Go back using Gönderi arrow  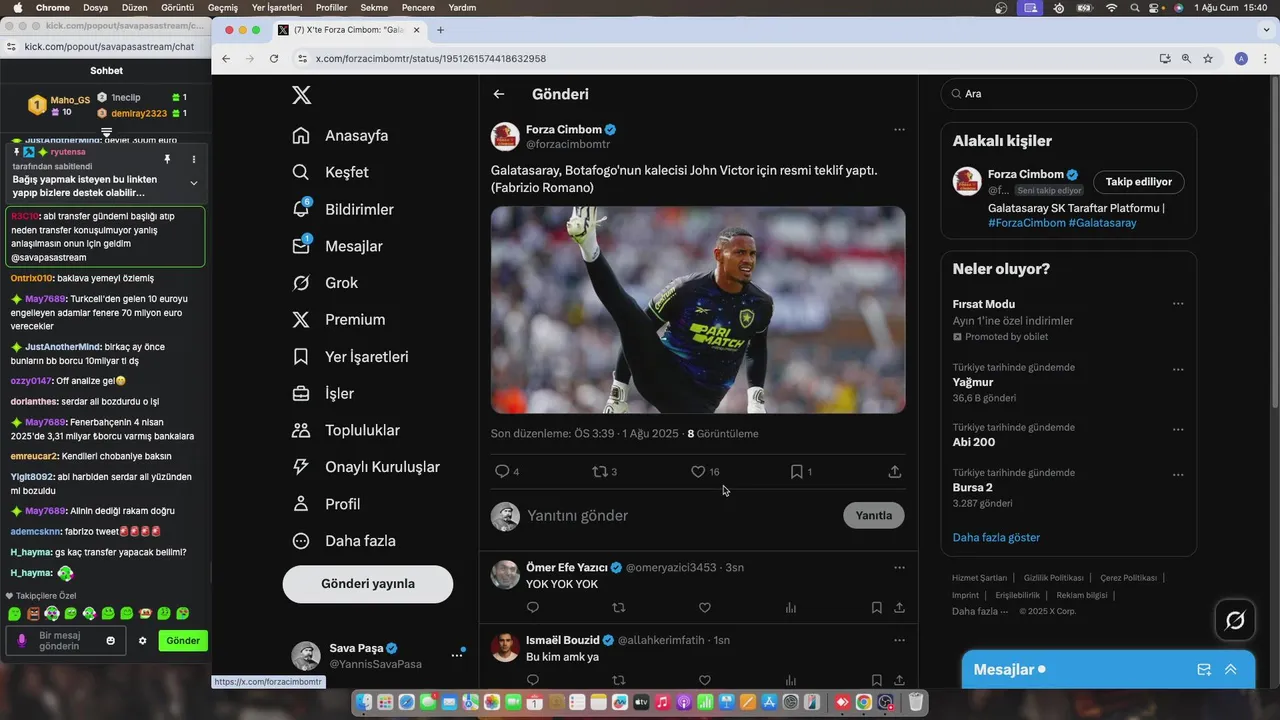(499, 94)
